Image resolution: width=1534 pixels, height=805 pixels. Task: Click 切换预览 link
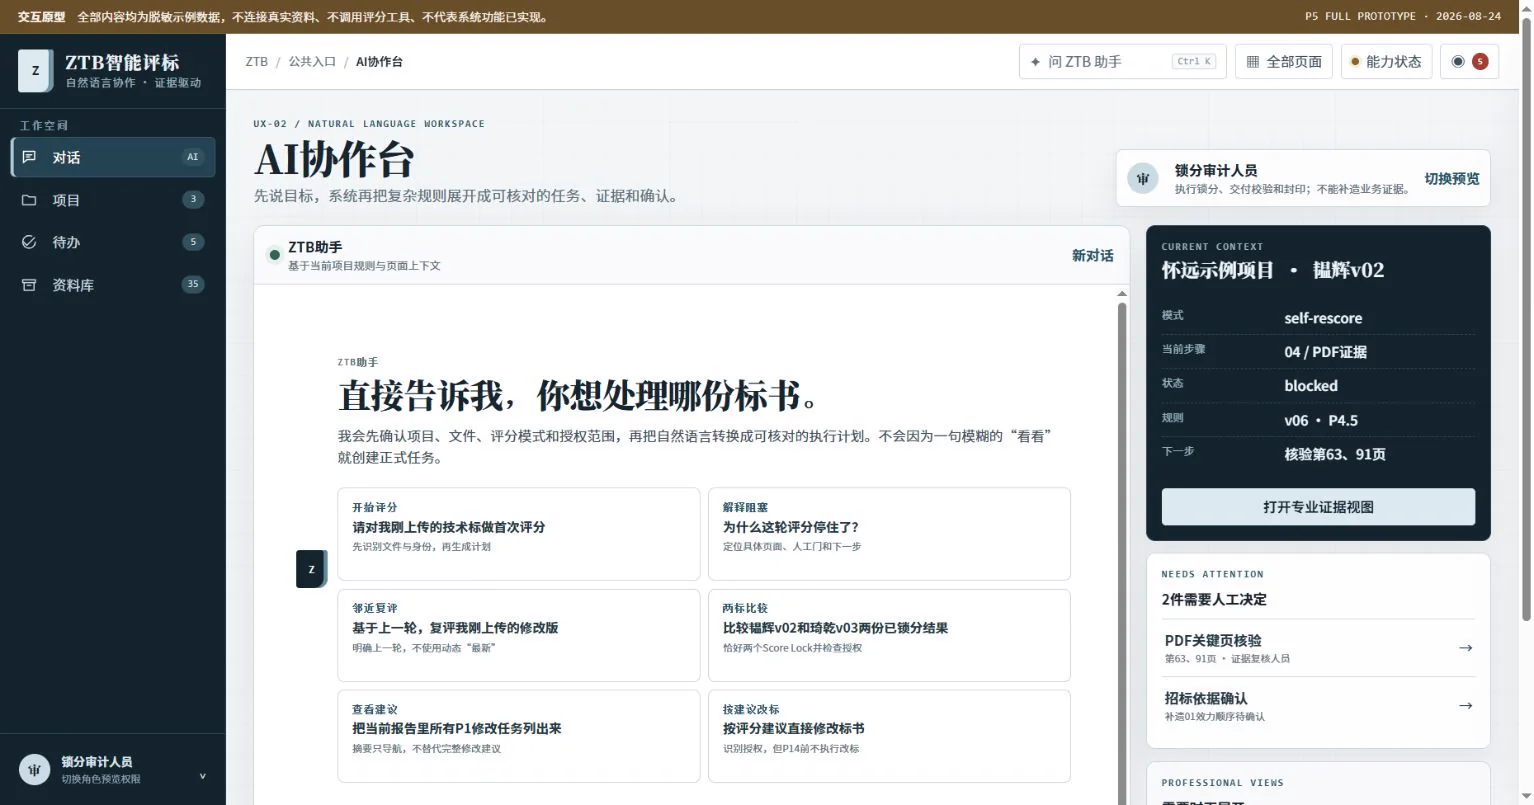tap(1452, 178)
